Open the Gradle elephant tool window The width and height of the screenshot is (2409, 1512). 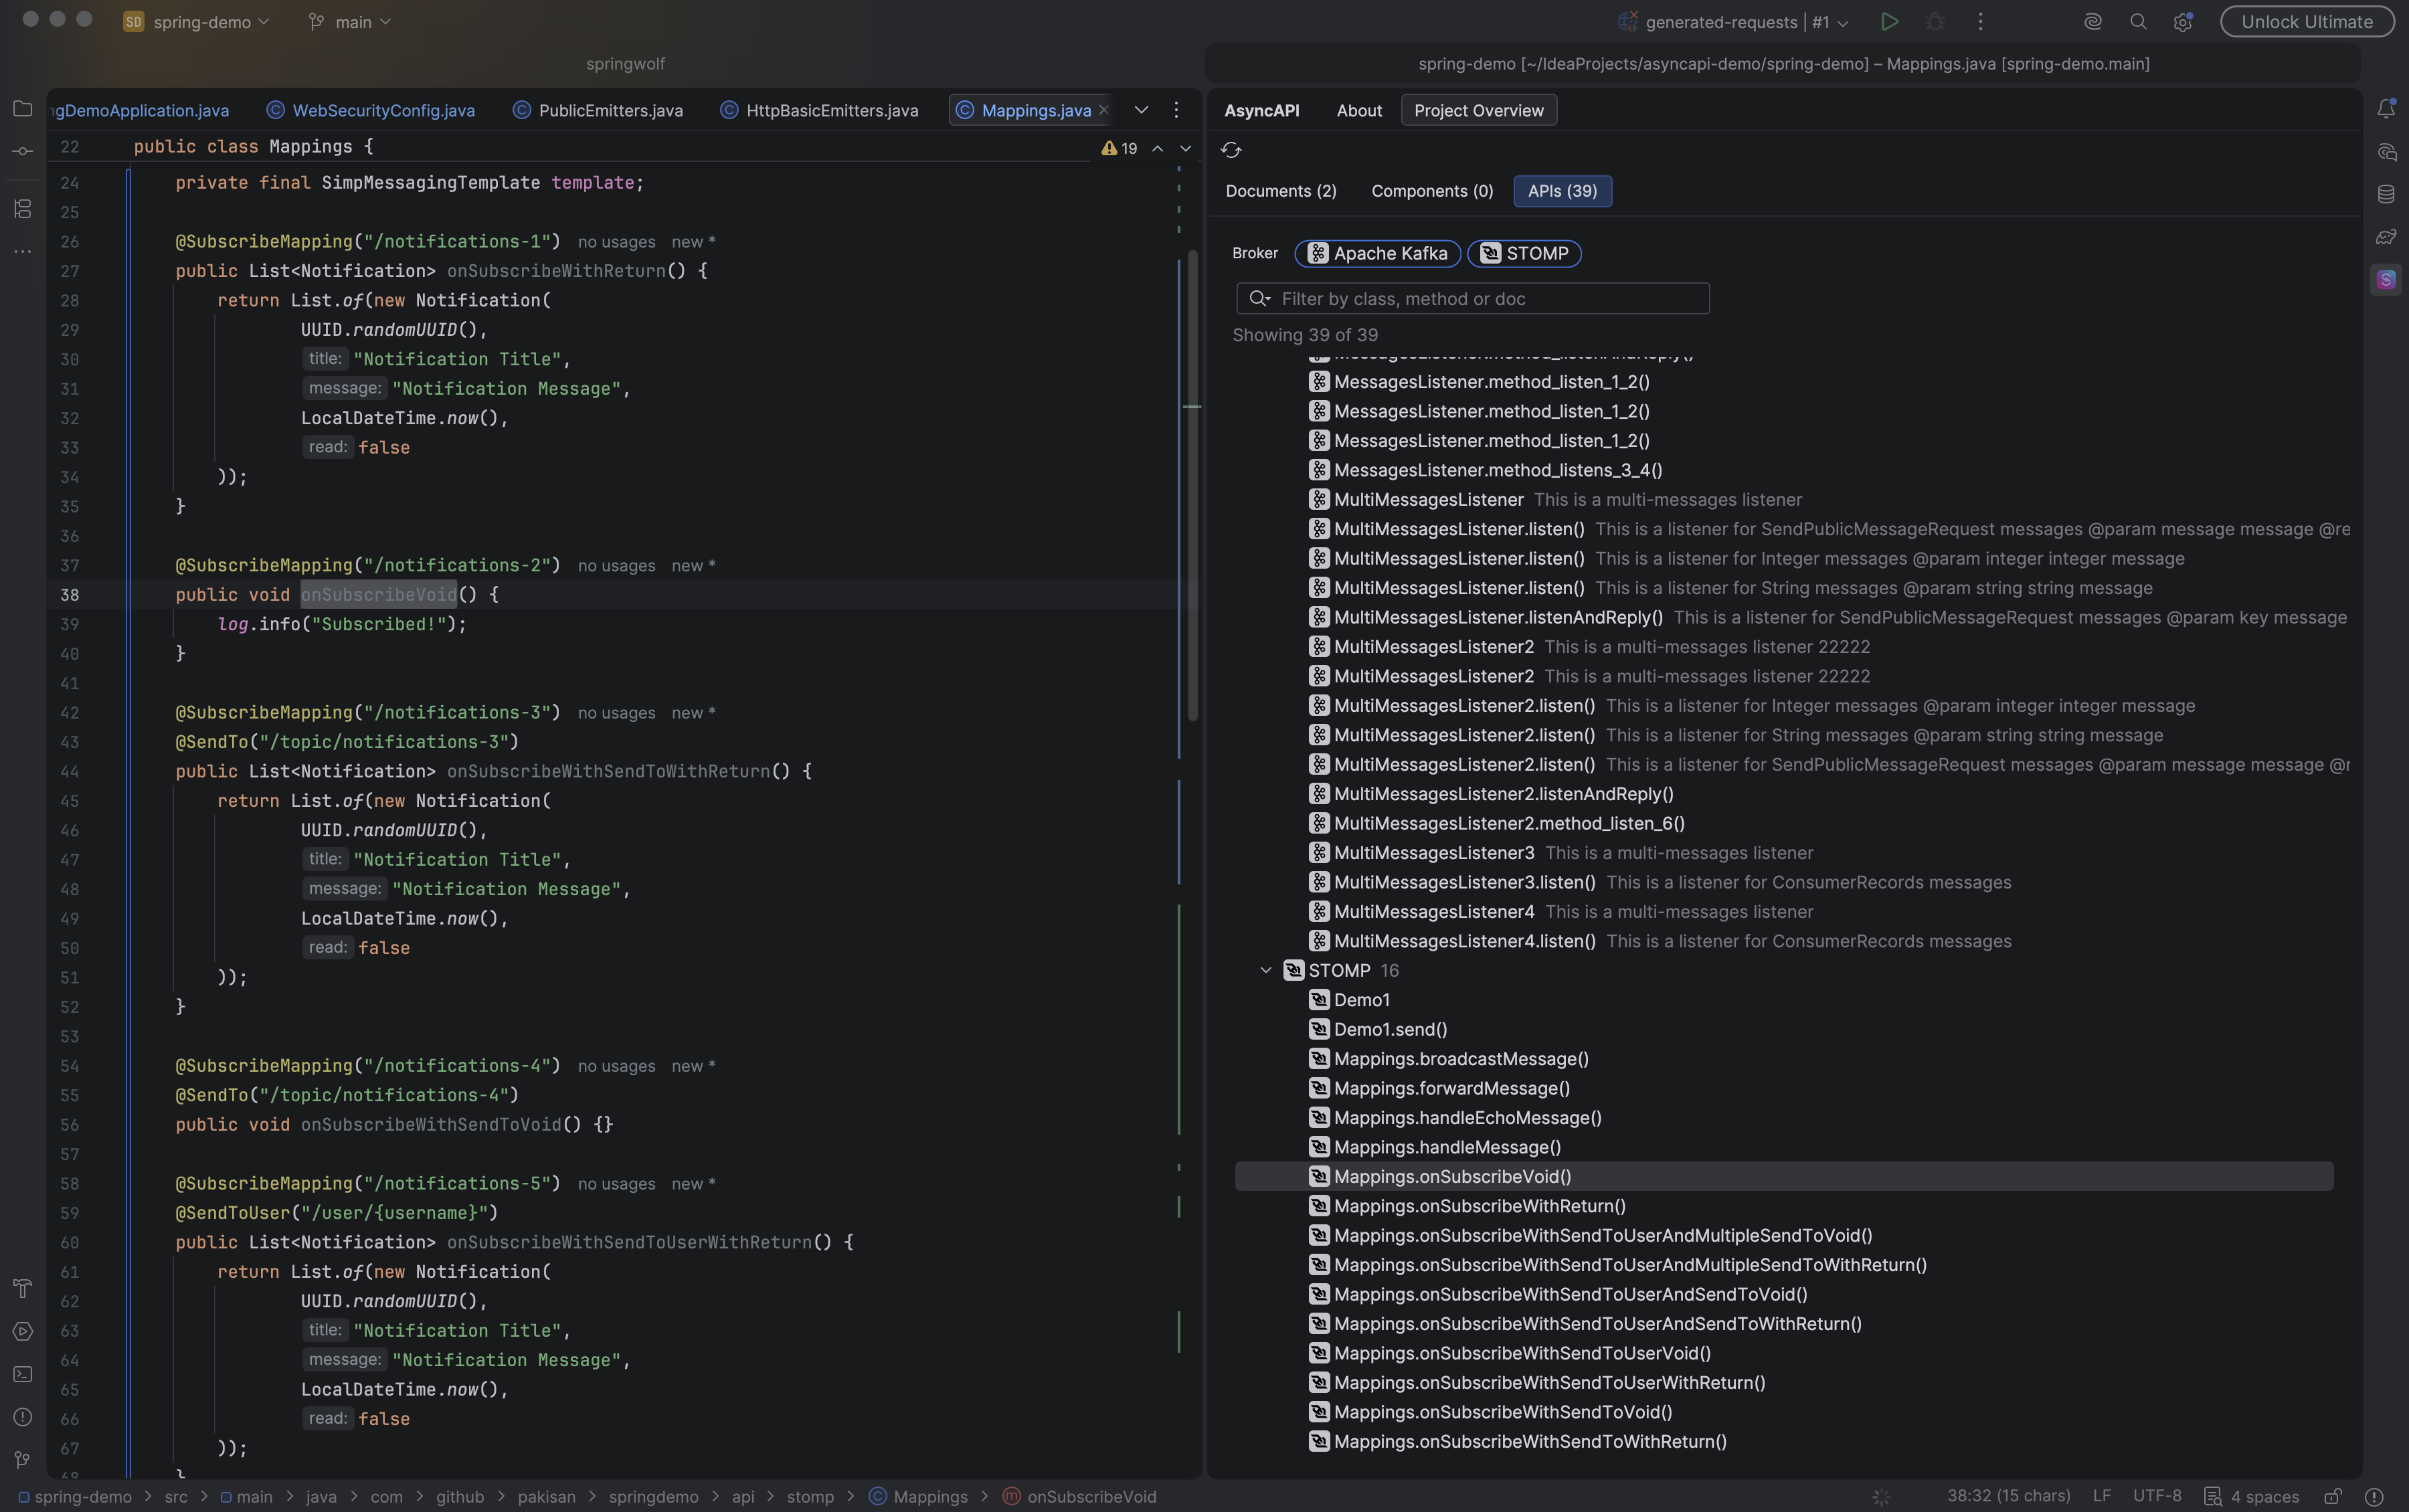pos(2386,237)
